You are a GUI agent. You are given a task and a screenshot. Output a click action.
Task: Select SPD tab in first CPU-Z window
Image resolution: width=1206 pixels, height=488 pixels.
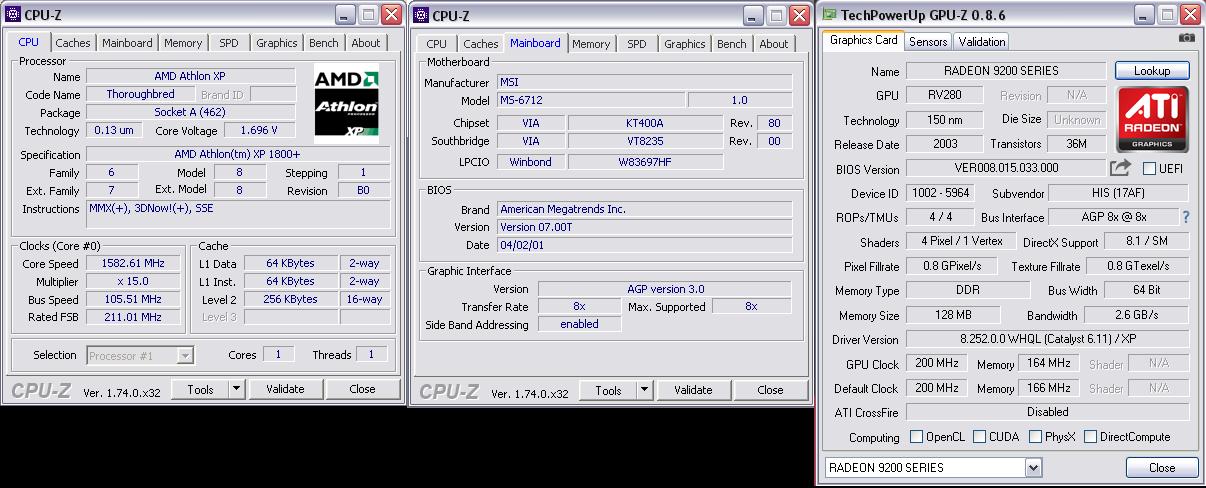pyautogui.click(x=229, y=43)
